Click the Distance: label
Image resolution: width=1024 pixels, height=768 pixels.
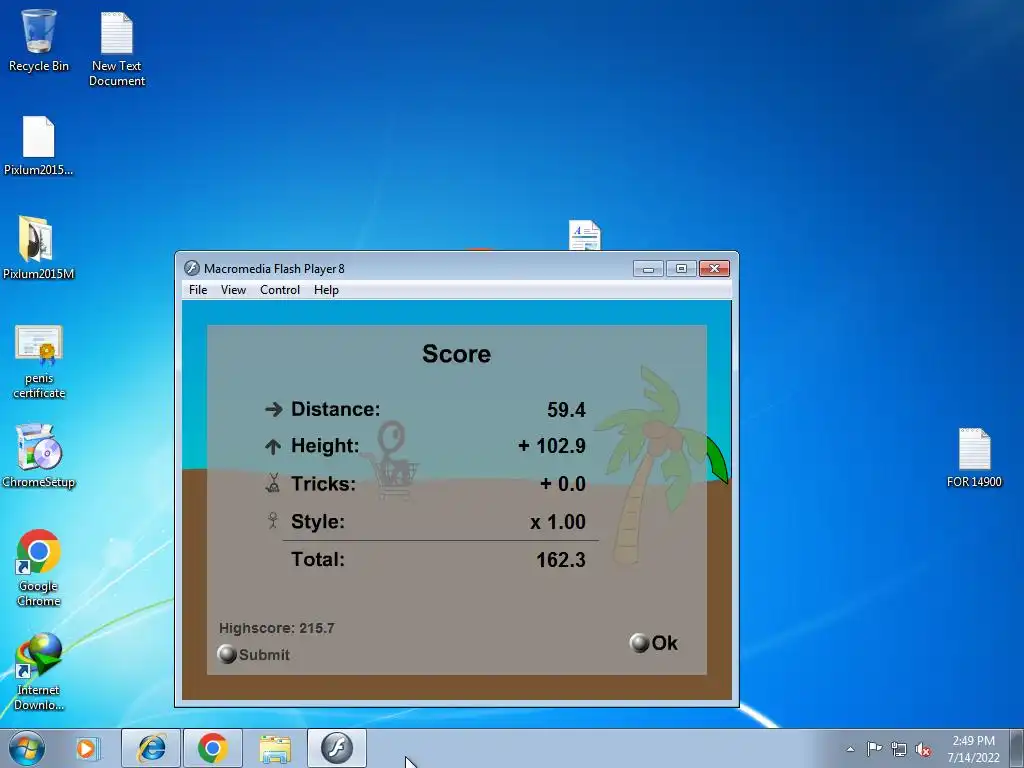pos(336,409)
